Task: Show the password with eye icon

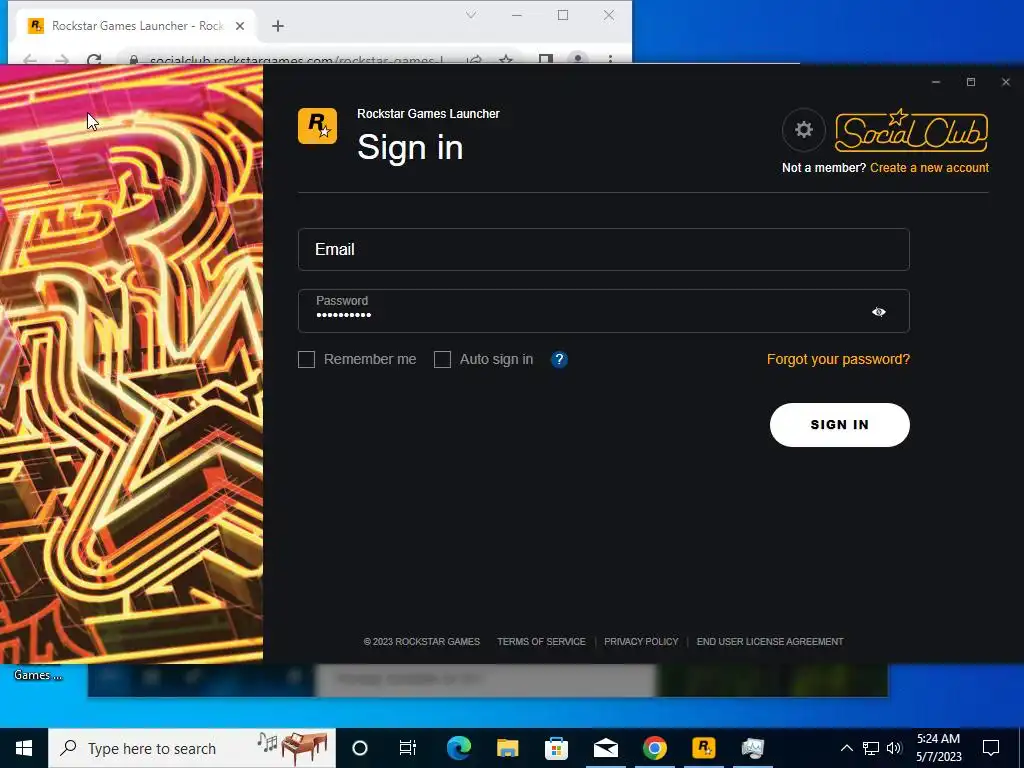Action: [879, 312]
